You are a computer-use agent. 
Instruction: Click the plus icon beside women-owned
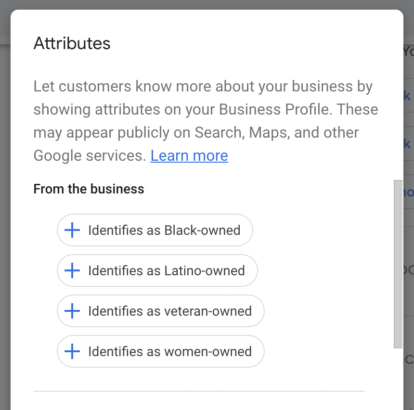72,351
